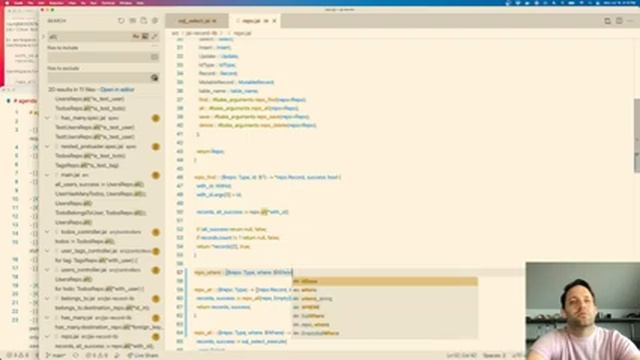Toggle the search details ellipsis
Viewport: 640px width, 360px height.
[154, 46]
